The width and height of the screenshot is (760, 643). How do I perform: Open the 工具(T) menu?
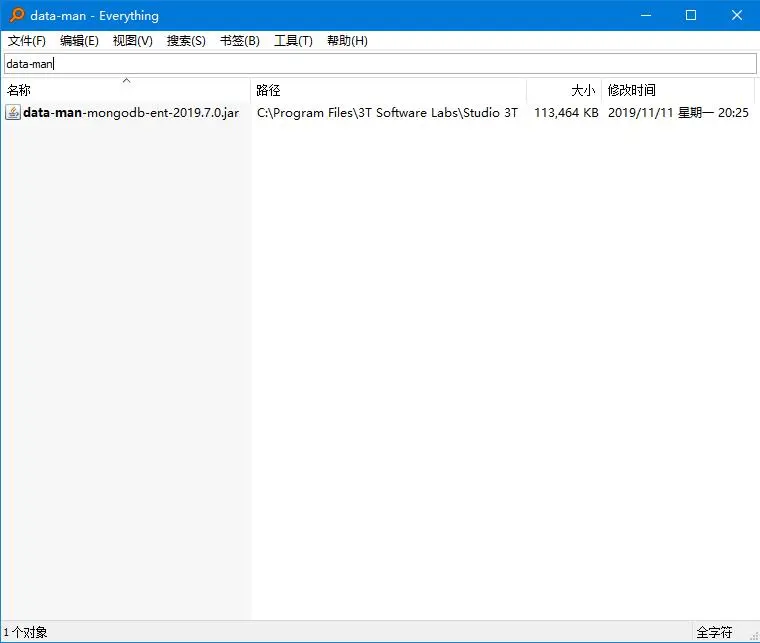tap(293, 41)
